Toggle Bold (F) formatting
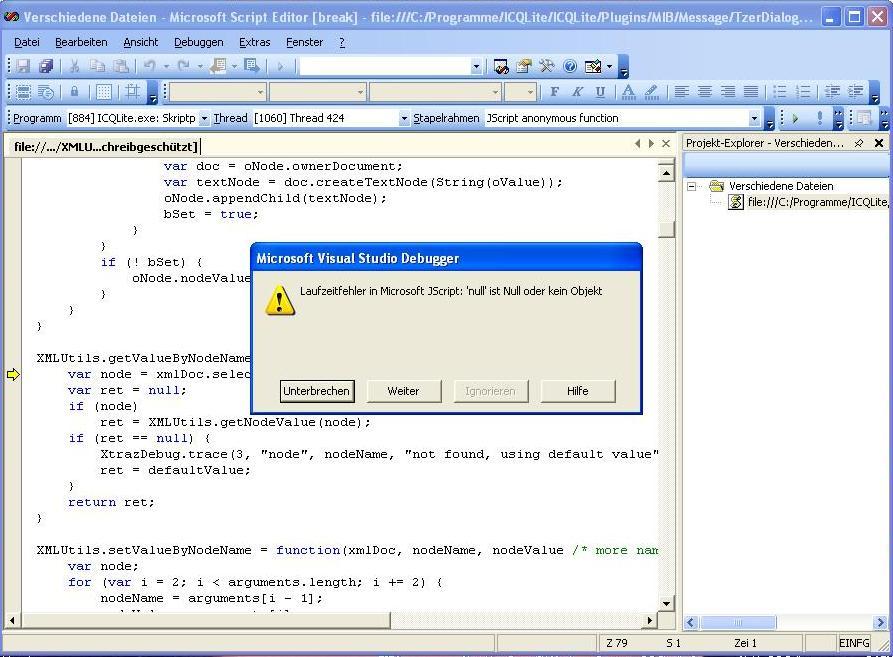 [x=554, y=92]
